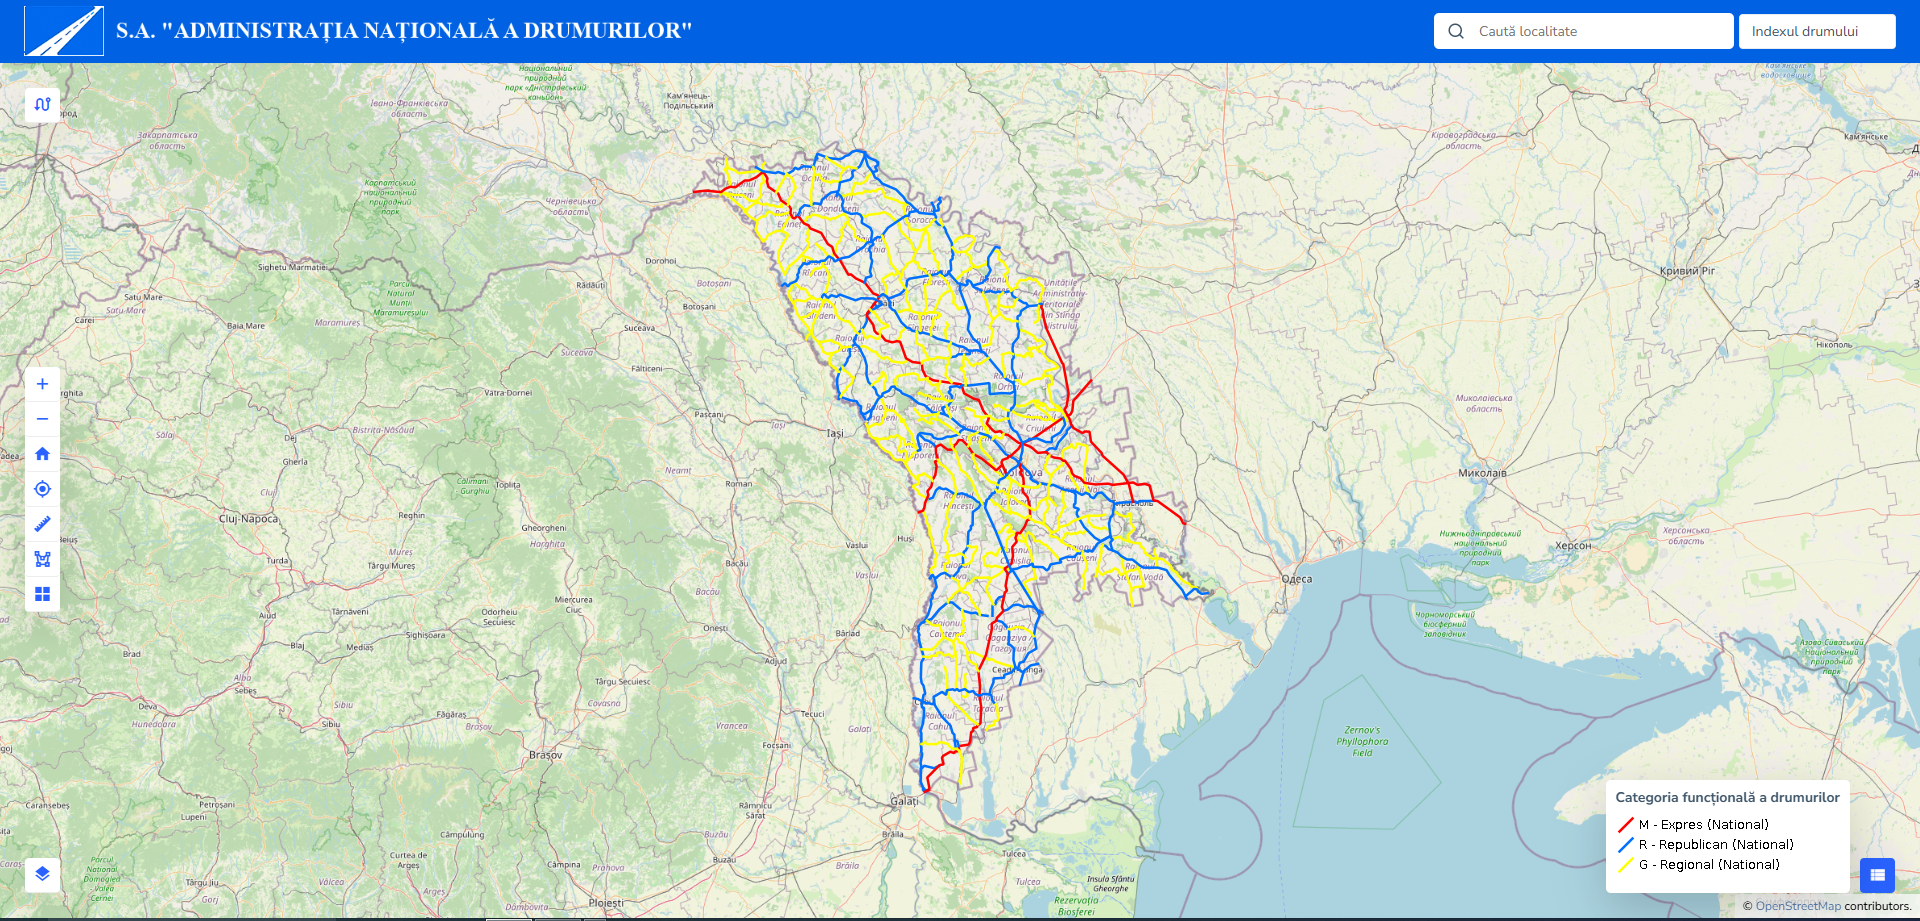Viewport: 1920px width, 921px height.
Task: Click the search magnifier icon
Action: click(x=1456, y=31)
